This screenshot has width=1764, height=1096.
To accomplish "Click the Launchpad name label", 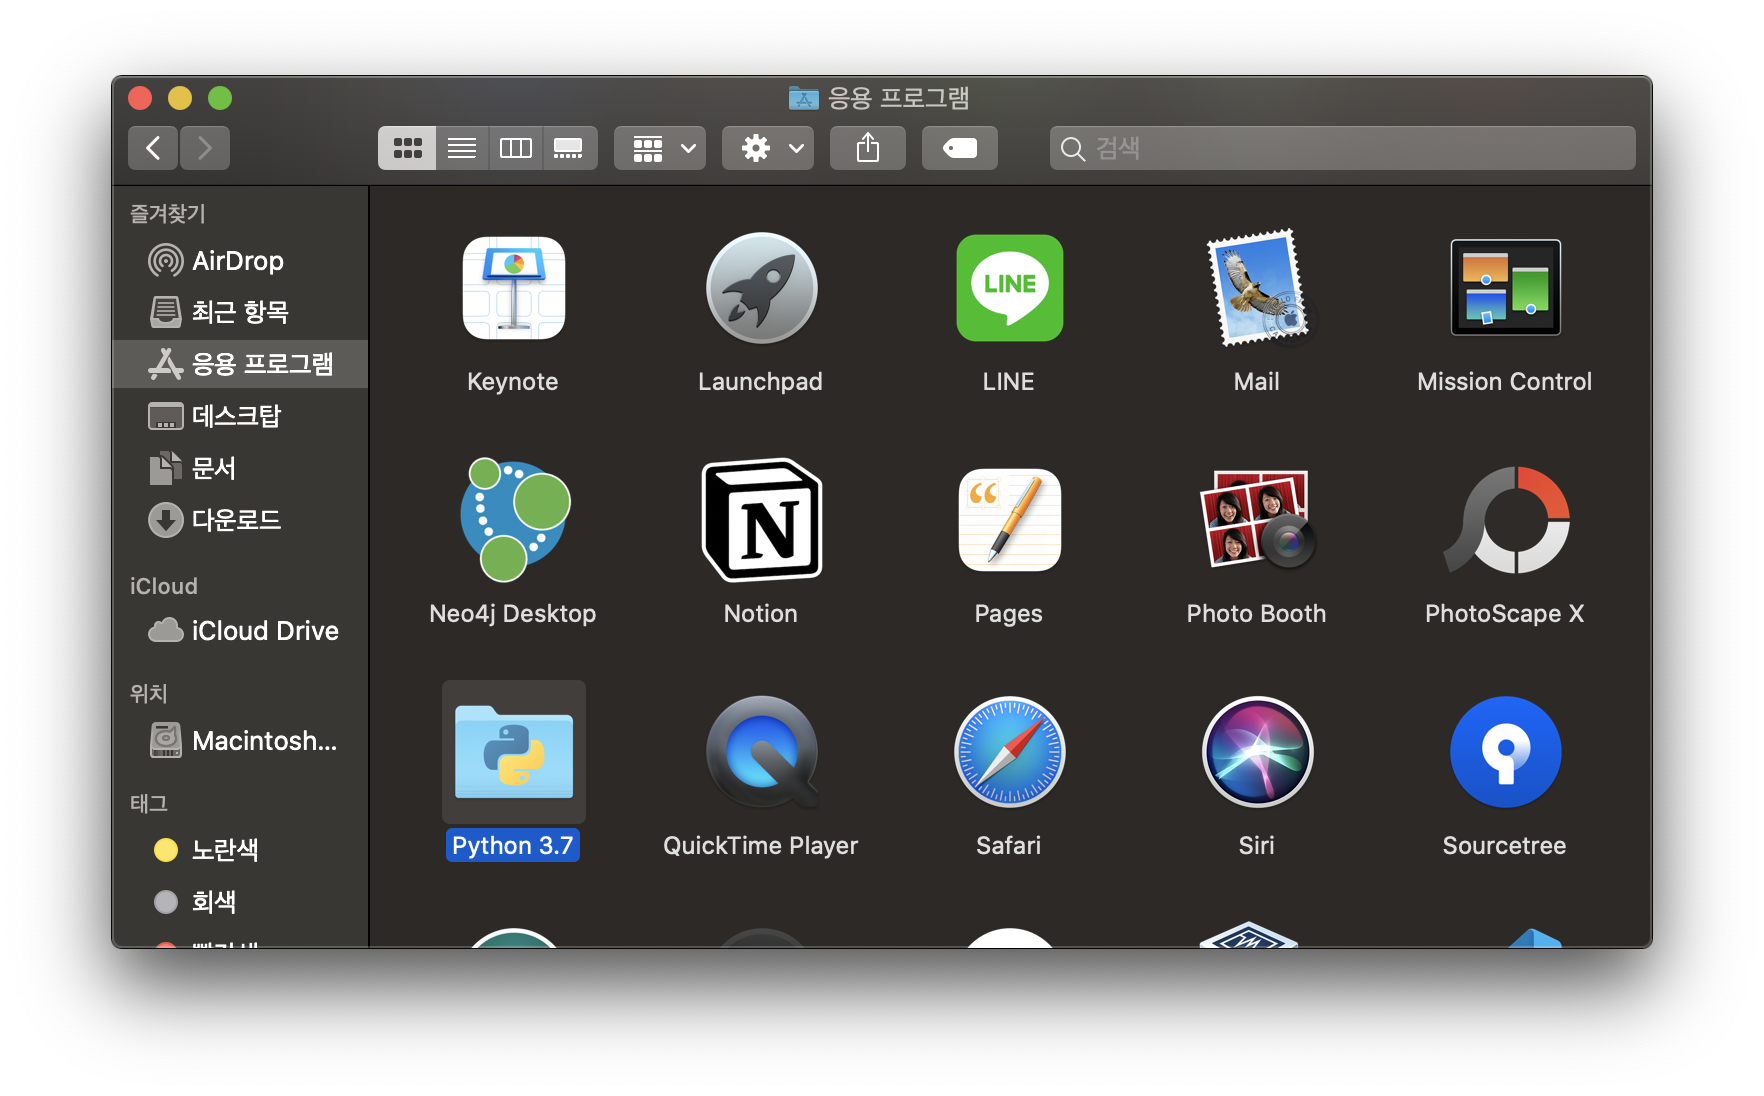I will 761,381.
